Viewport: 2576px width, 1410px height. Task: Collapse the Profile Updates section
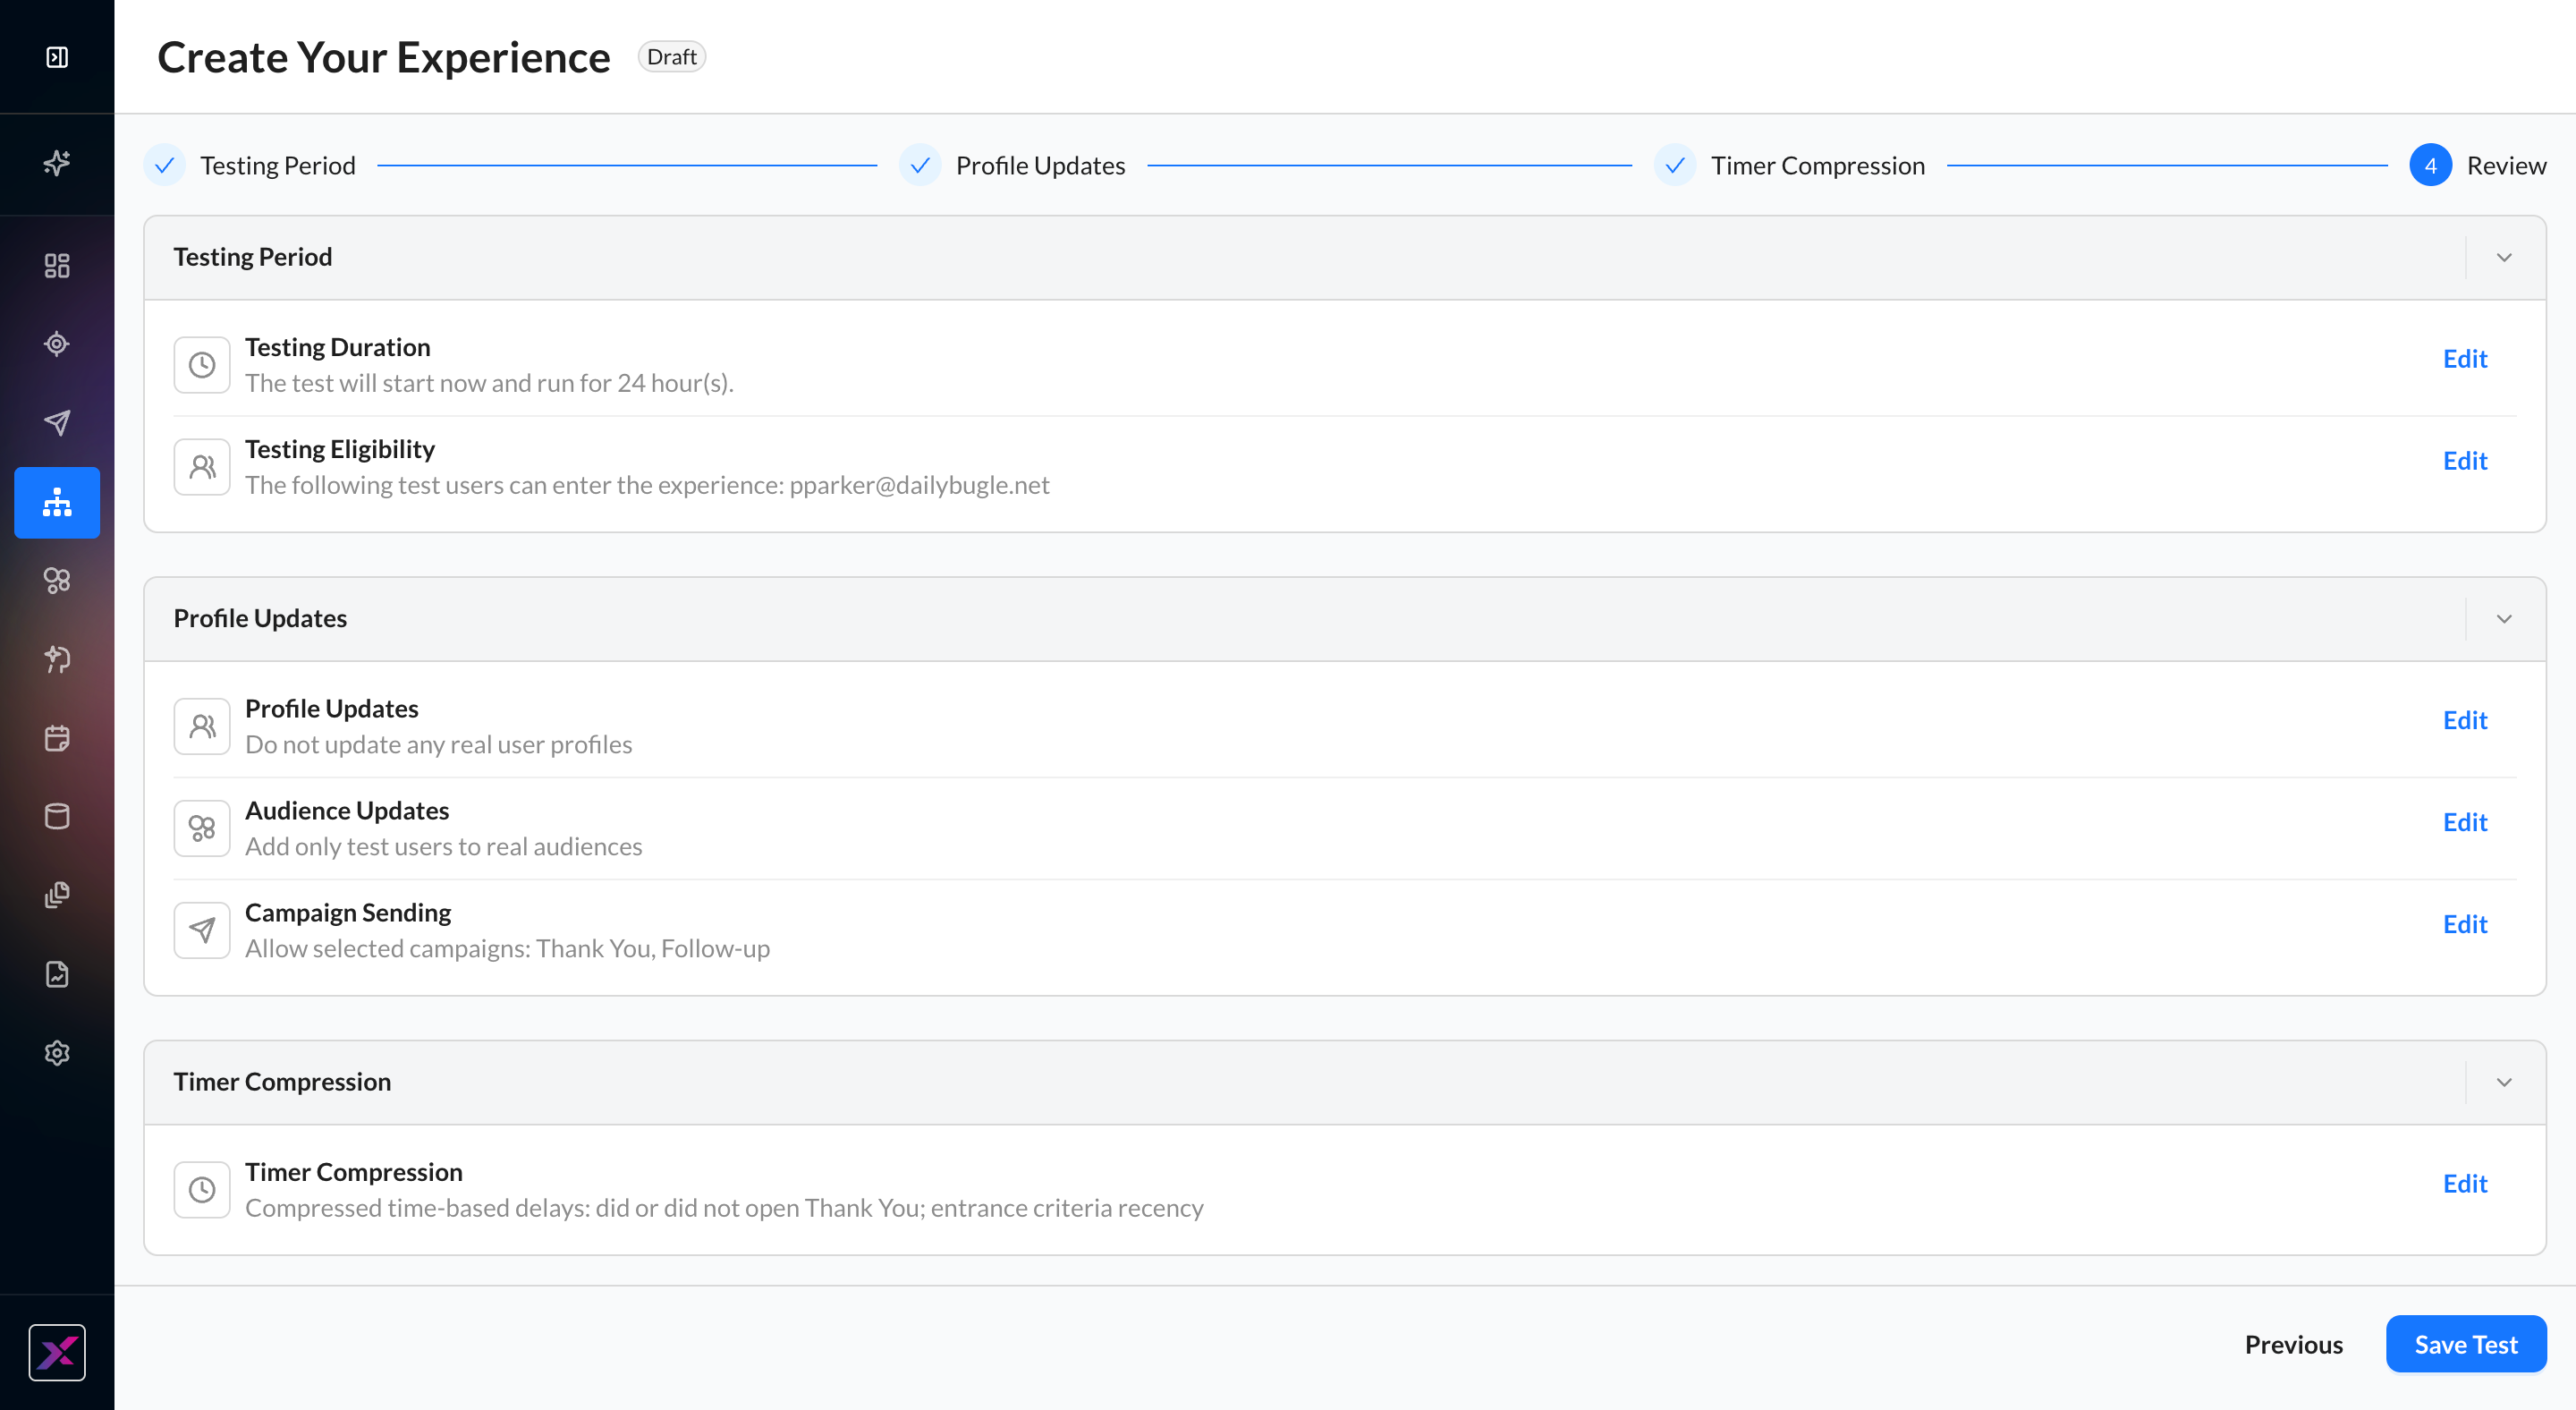(x=2504, y=618)
